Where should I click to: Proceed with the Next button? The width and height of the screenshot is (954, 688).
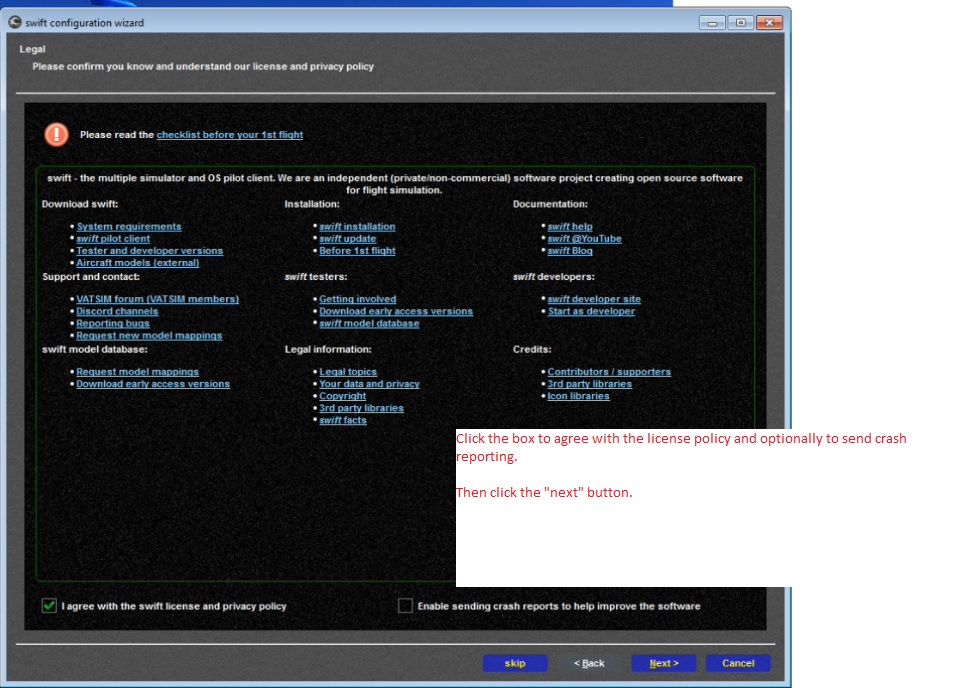point(664,663)
